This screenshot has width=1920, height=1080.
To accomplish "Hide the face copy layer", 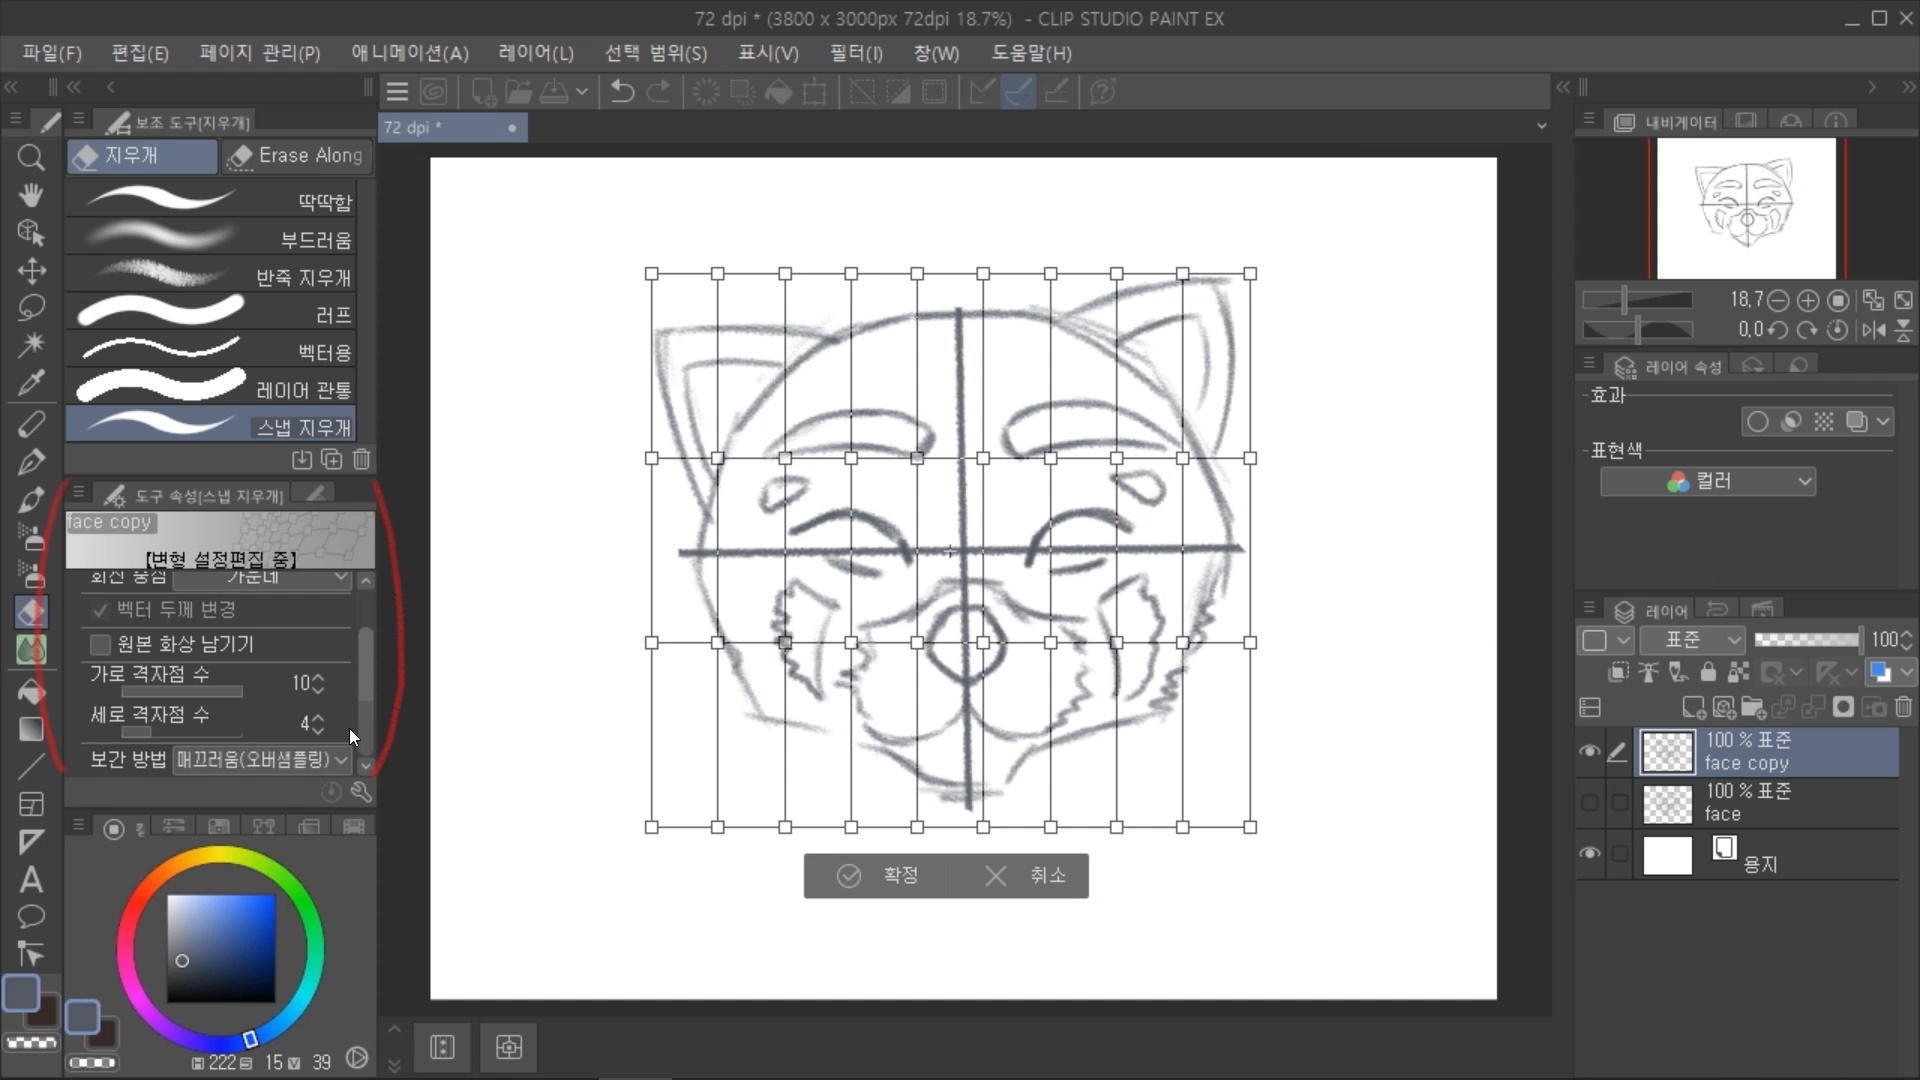I will (x=1589, y=752).
